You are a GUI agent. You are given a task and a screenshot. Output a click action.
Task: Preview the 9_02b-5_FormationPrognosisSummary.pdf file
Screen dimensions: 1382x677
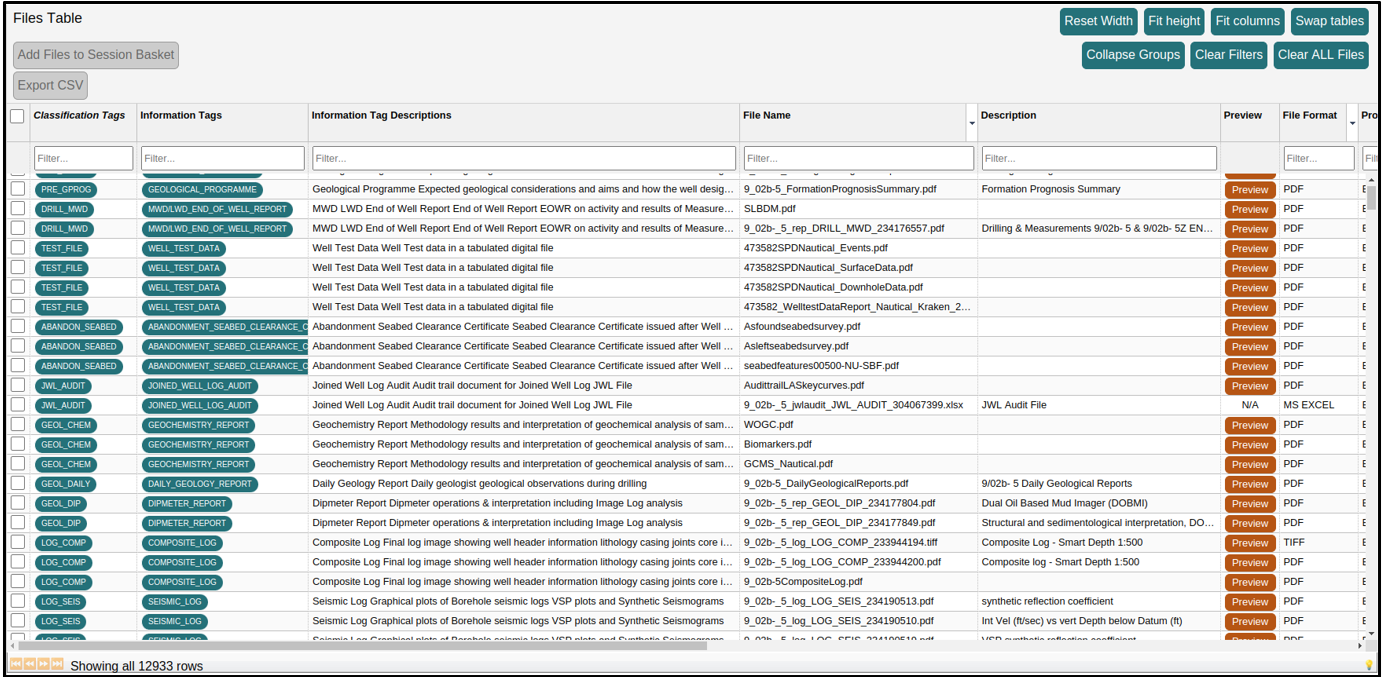click(1249, 190)
